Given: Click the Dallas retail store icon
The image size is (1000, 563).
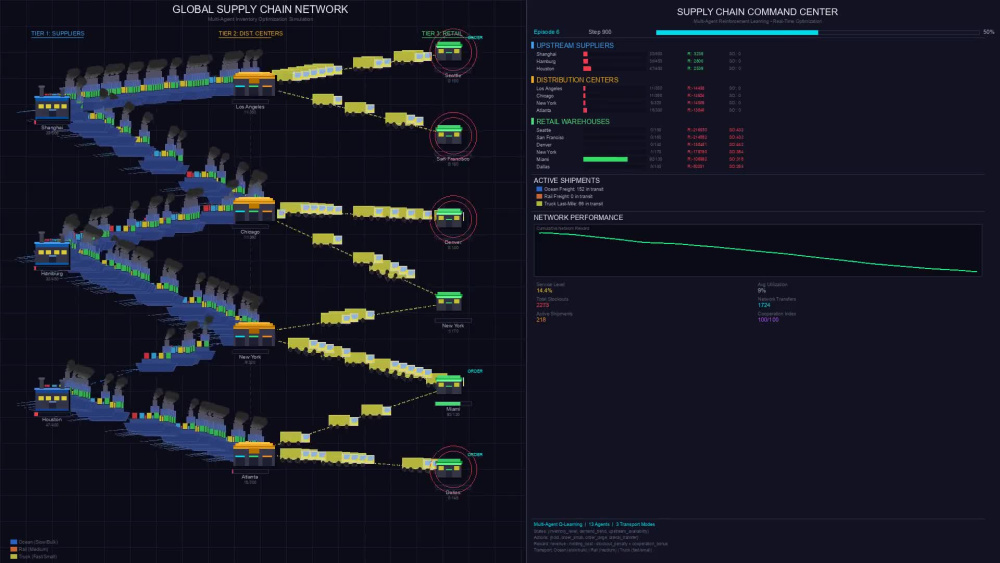Looking at the screenshot, I should pos(449,468).
